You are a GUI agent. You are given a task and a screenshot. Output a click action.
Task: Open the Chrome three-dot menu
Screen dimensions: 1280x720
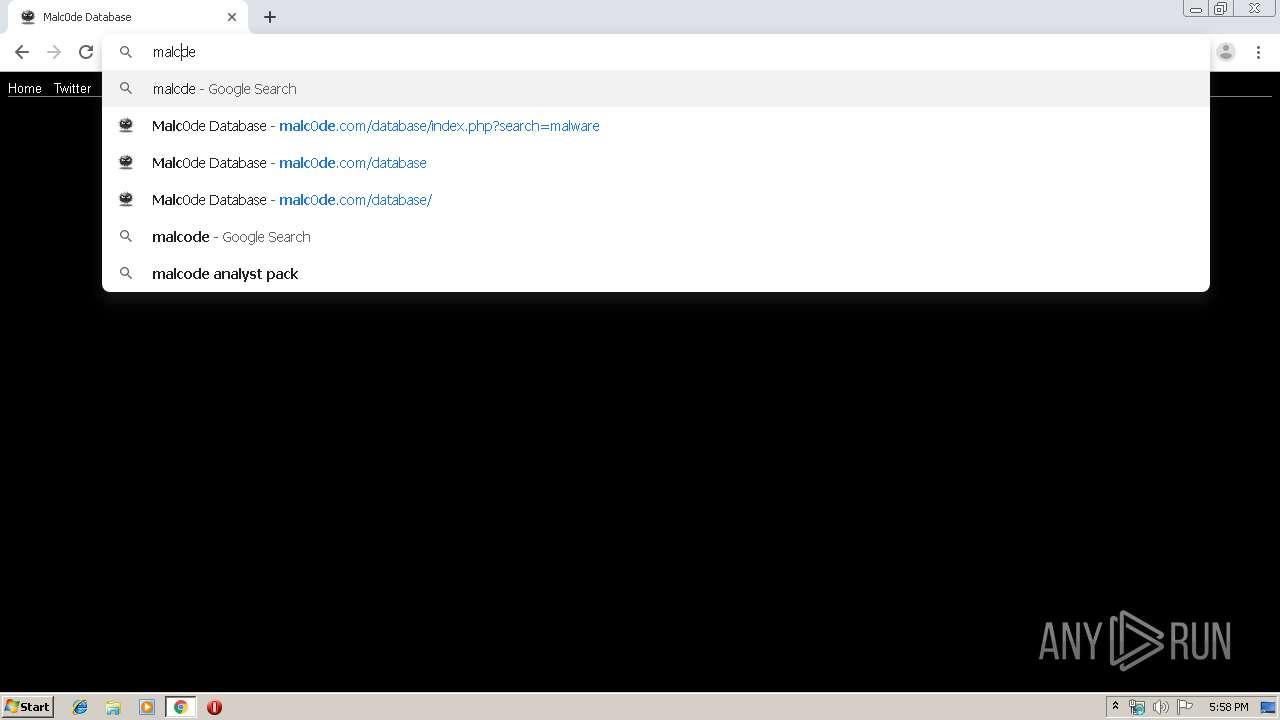(x=1258, y=52)
